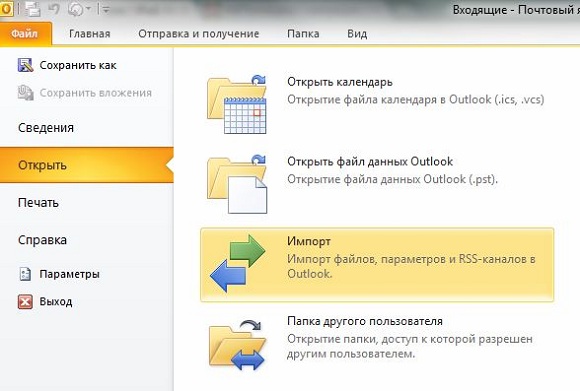The height and width of the screenshot is (391, 580).
Task: Click the Сохранить как floppy icon
Action: coord(25,65)
